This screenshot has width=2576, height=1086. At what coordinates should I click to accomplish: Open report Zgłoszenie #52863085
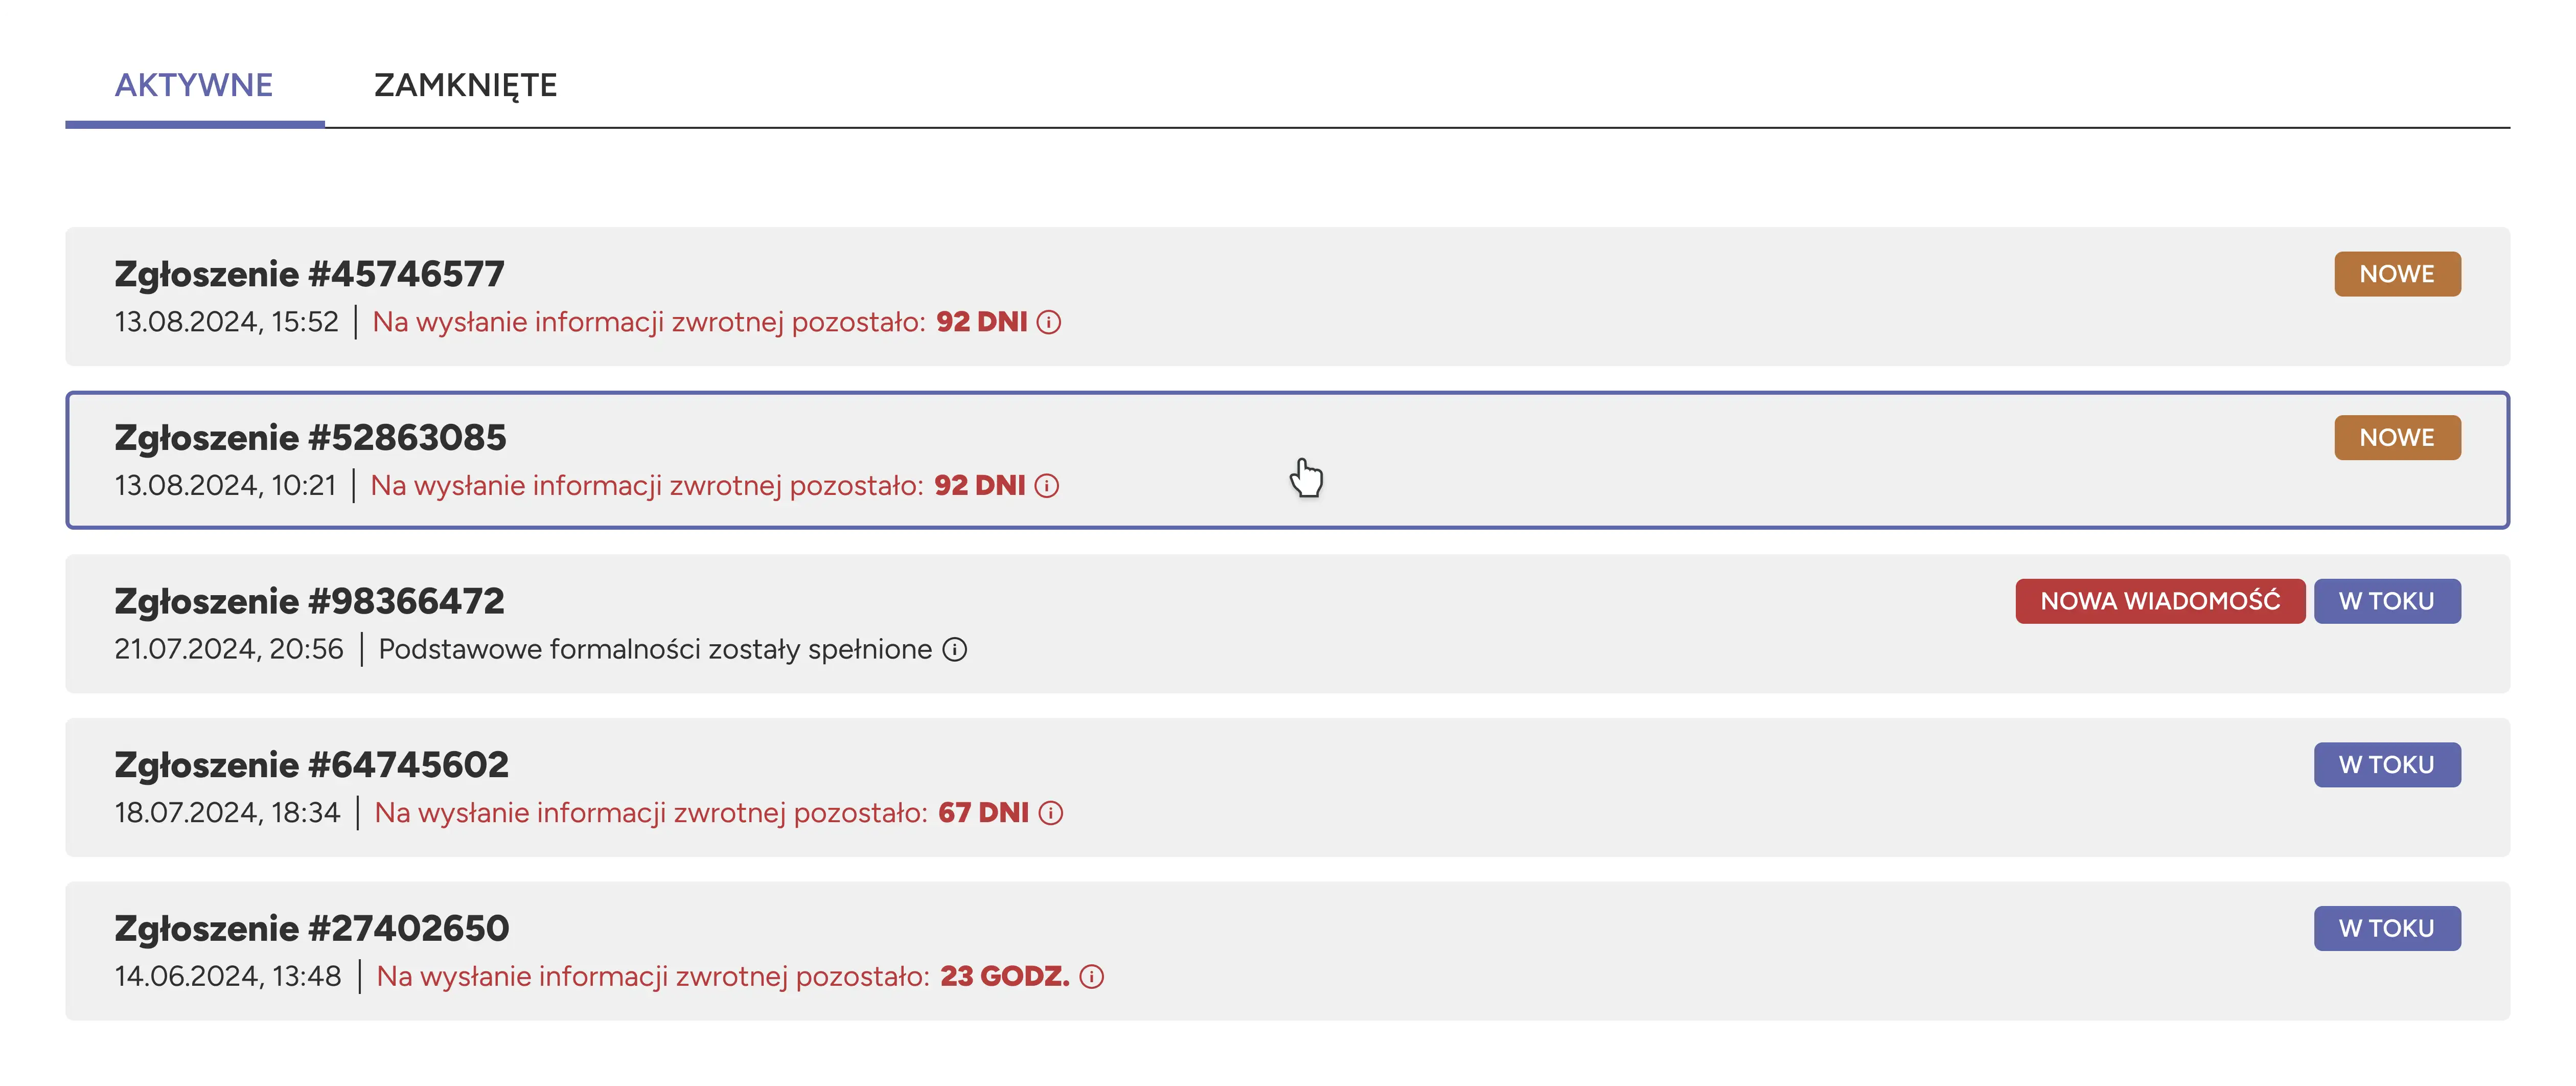310,438
